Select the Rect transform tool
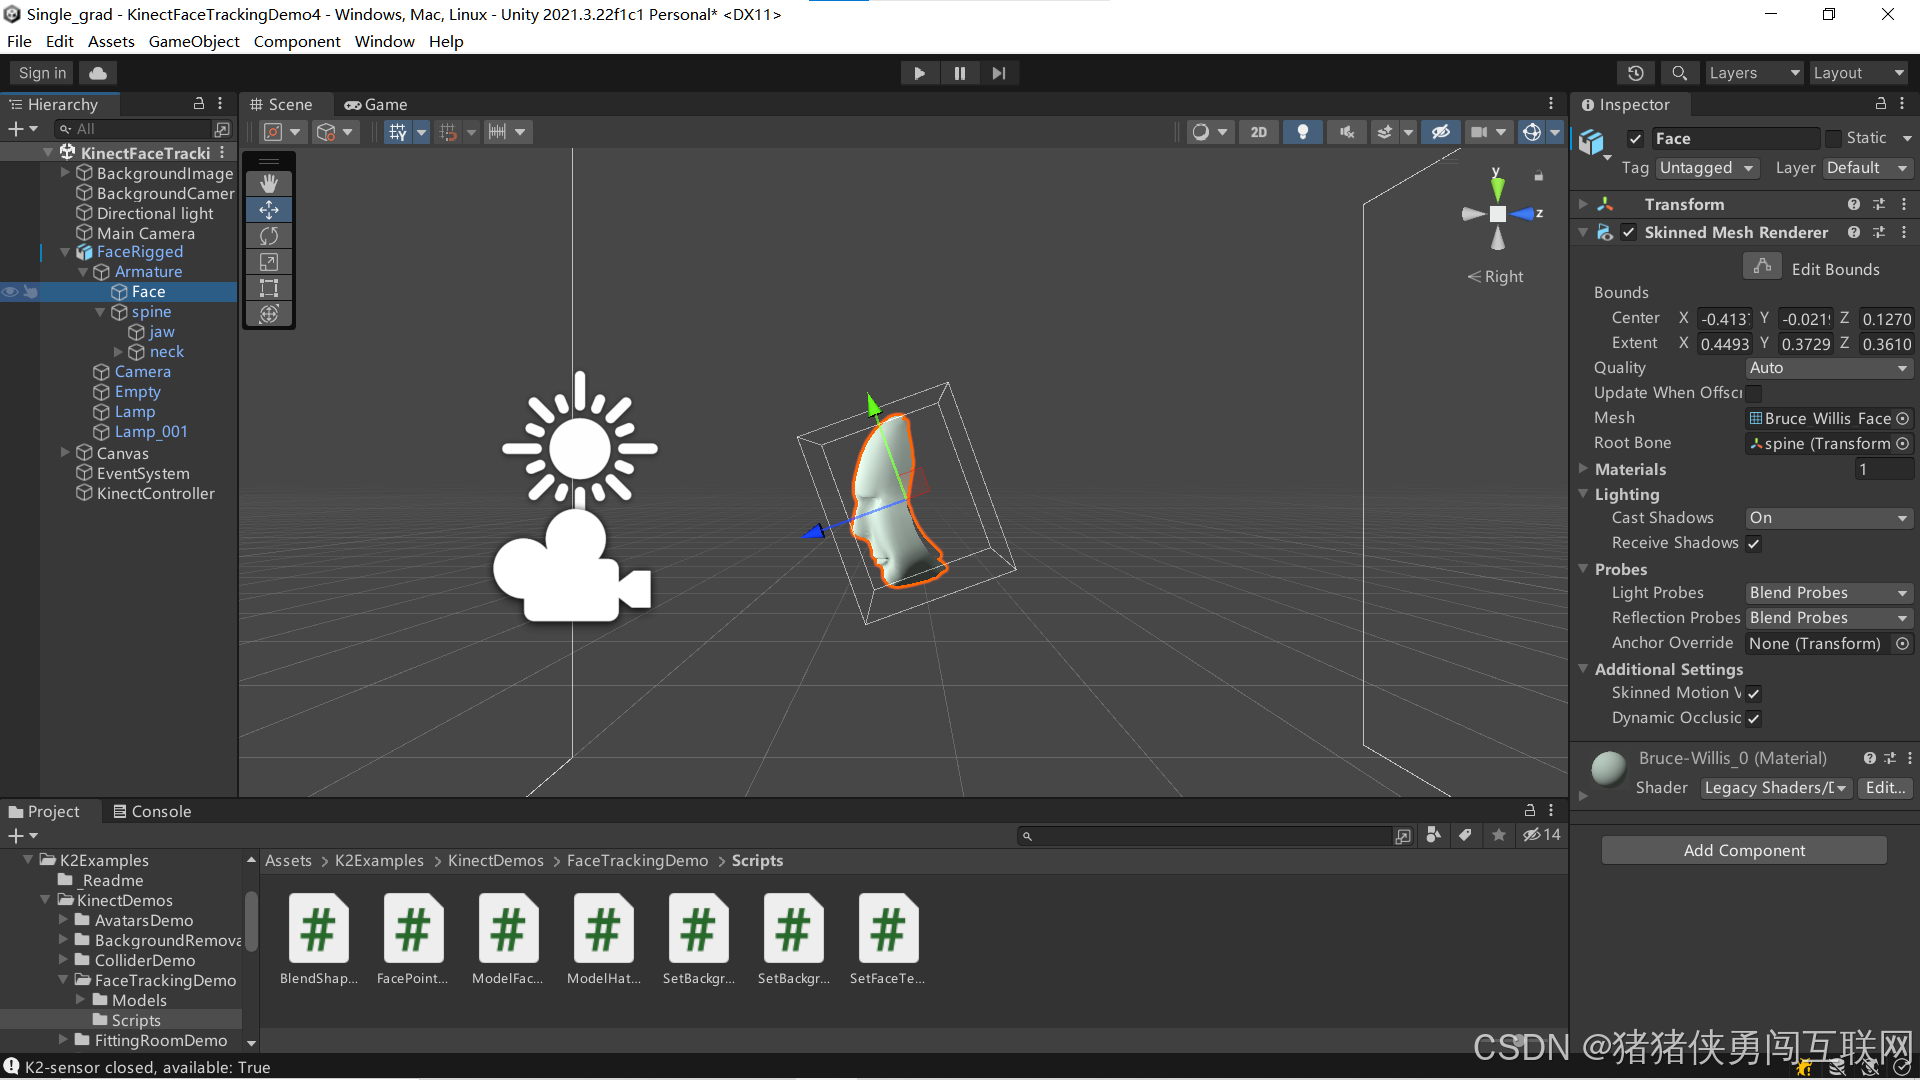The image size is (1920, 1080). click(x=268, y=288)
